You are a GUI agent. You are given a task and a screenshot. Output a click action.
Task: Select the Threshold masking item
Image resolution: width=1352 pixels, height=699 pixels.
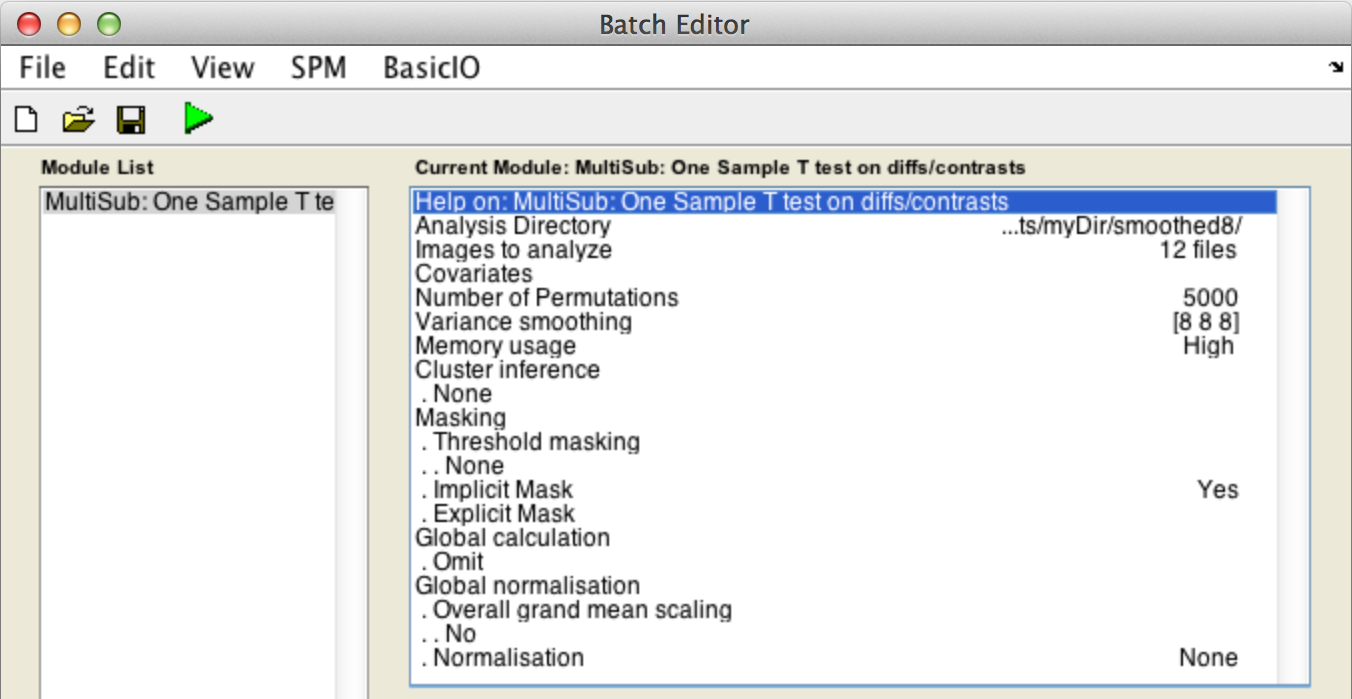click(x=845, y=442)
